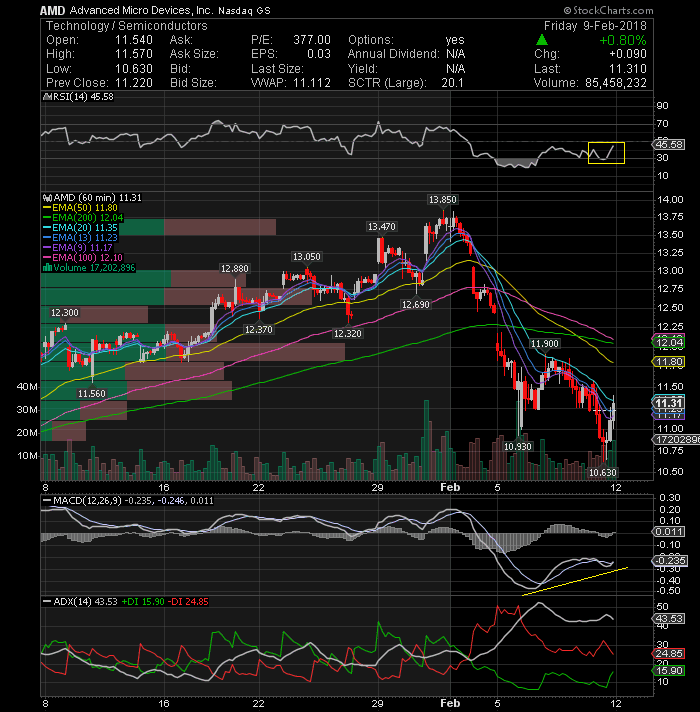This screenshot has width=700, height=712.
Task: Click the 'Nasdaq GS' exchange label
Action: [x=244, y=10]
